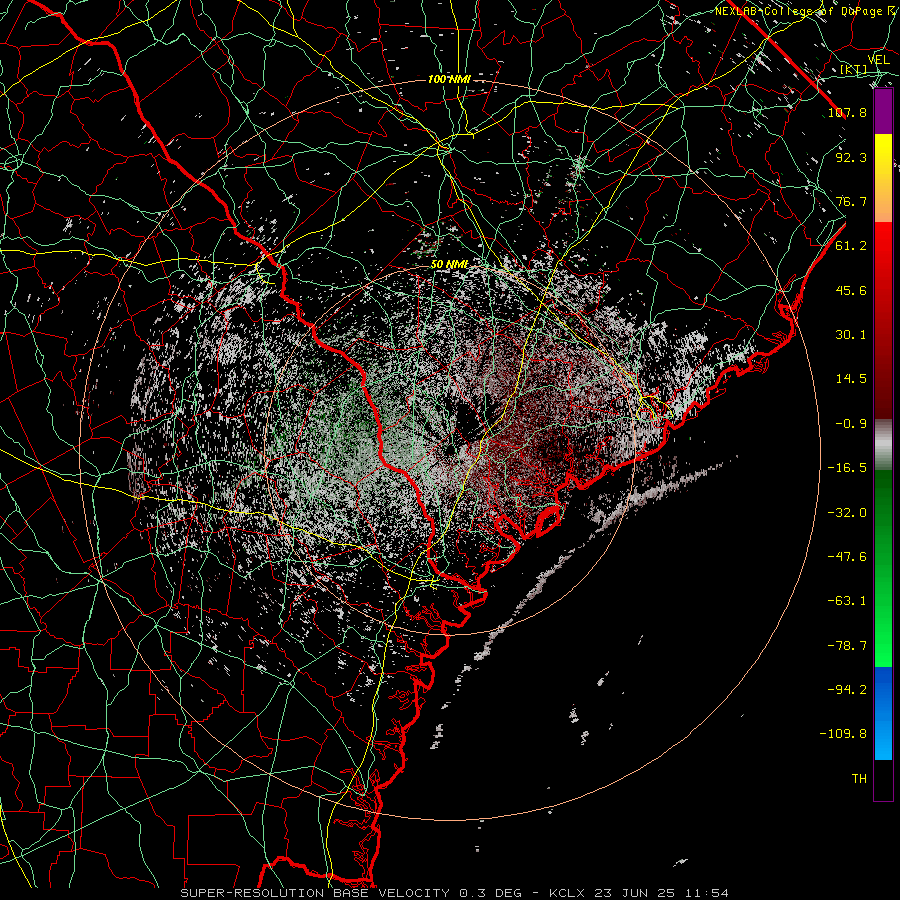Click the 100 NMI range ring label
This screenshot has width=900, height=900.
[449, 79]
